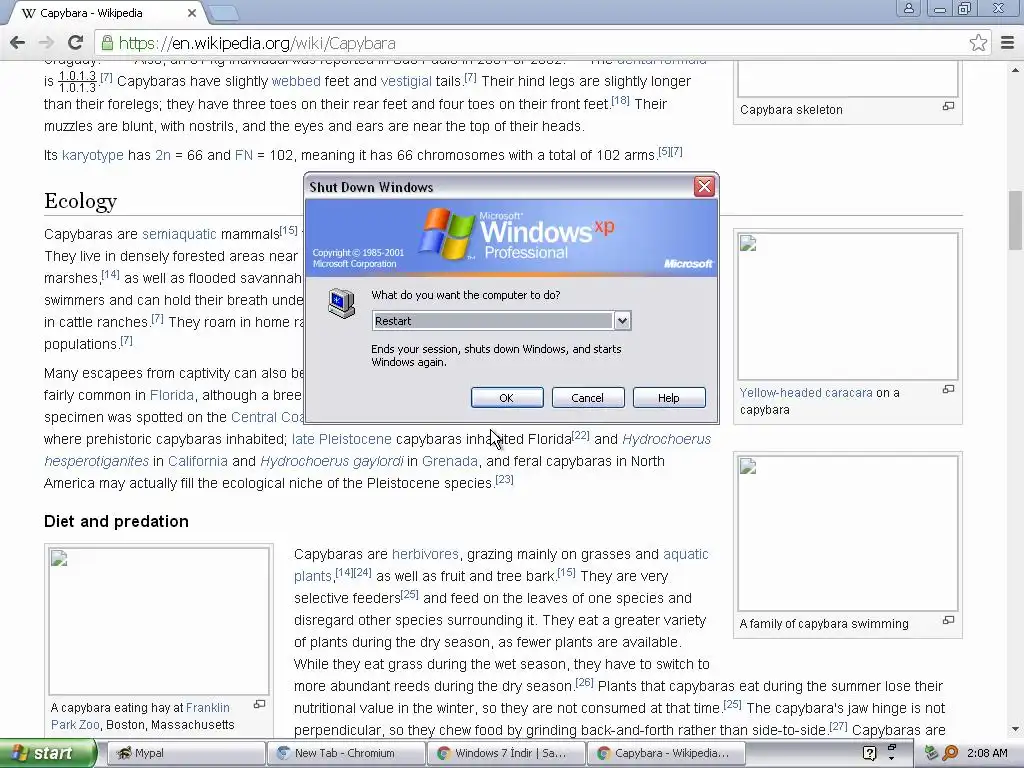Screen dimensions: 1024x768
Task: Open the late Pleistocene link
Action: coord(342,440)
